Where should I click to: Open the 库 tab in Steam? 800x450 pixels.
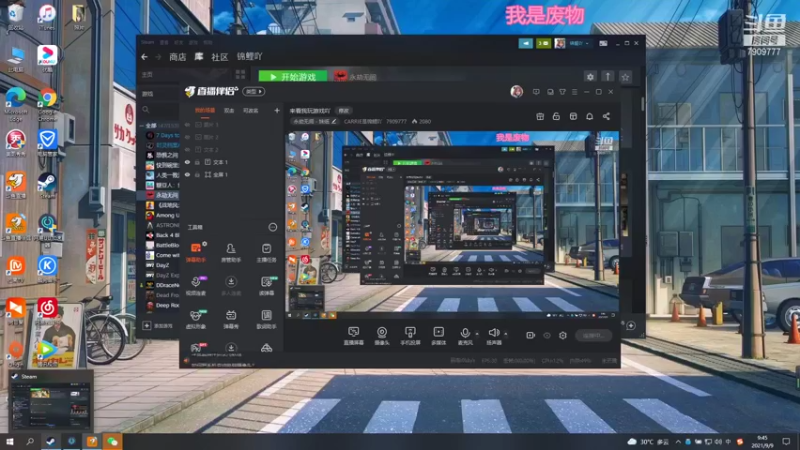(x=199, y=57)
